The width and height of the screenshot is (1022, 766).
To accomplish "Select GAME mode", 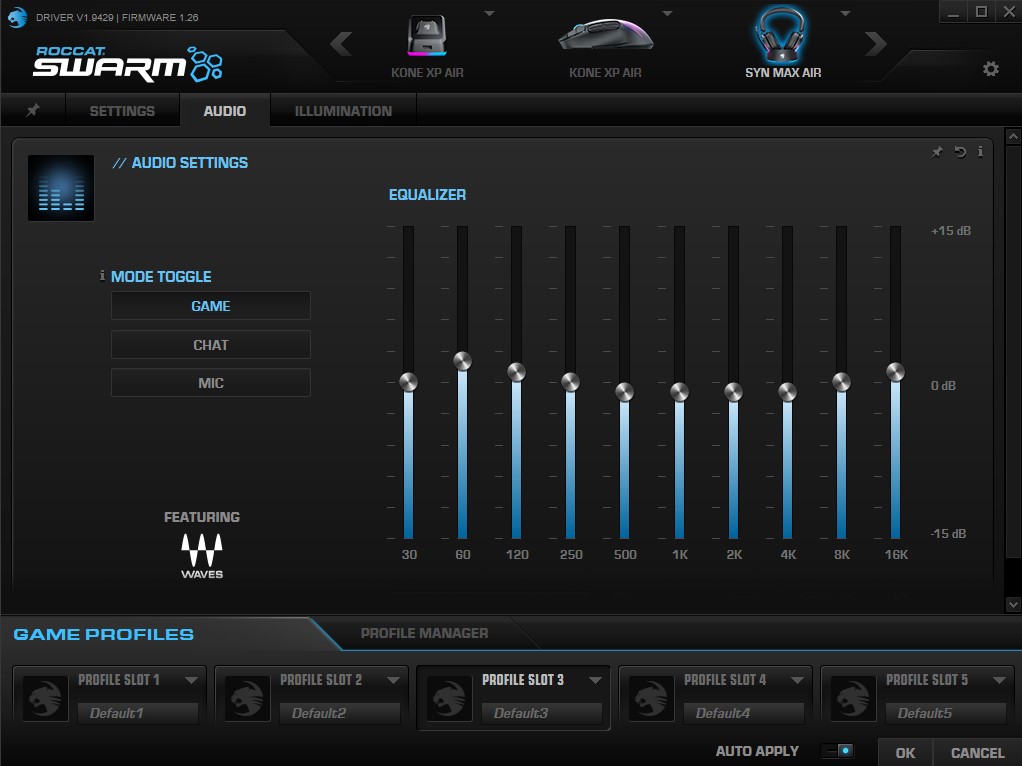I will pos(211,306).
